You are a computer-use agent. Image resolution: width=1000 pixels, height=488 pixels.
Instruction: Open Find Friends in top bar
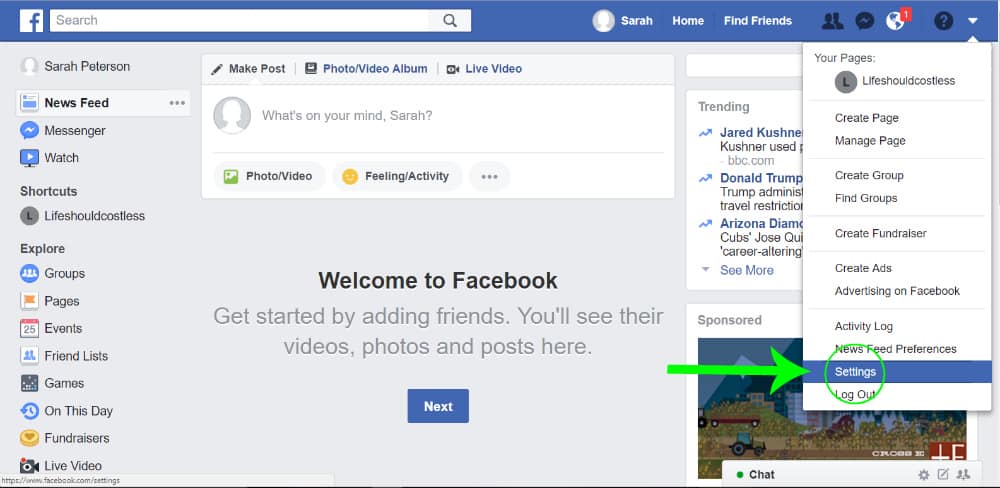click(x=758, y=20)
